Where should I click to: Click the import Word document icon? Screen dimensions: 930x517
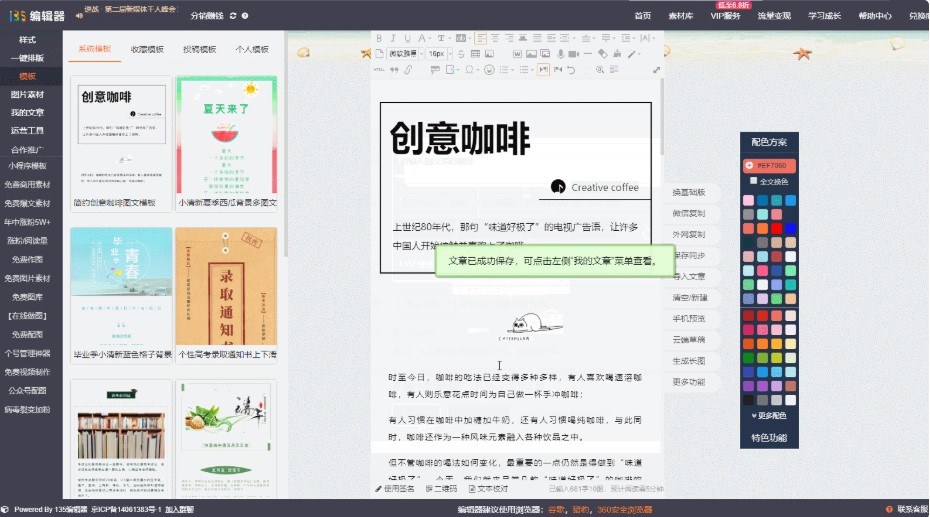pos(517,54)
